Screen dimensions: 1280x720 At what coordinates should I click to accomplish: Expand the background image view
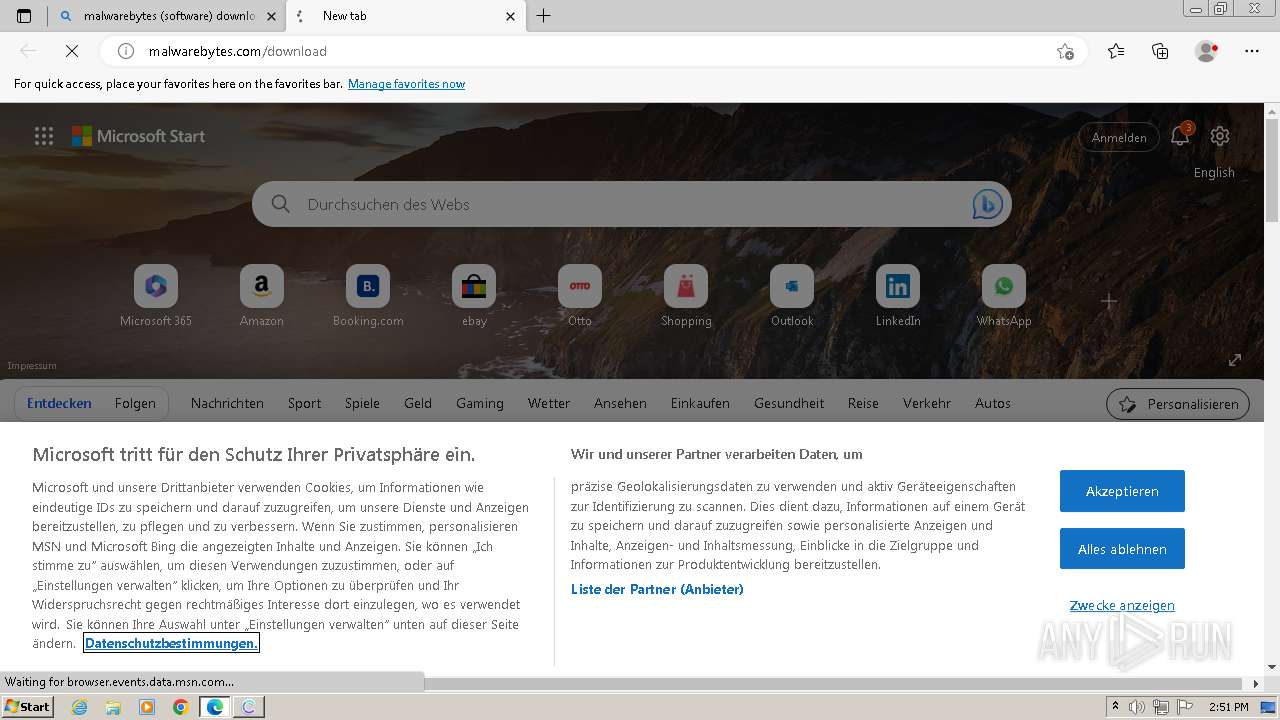(x=1235, y=360)
